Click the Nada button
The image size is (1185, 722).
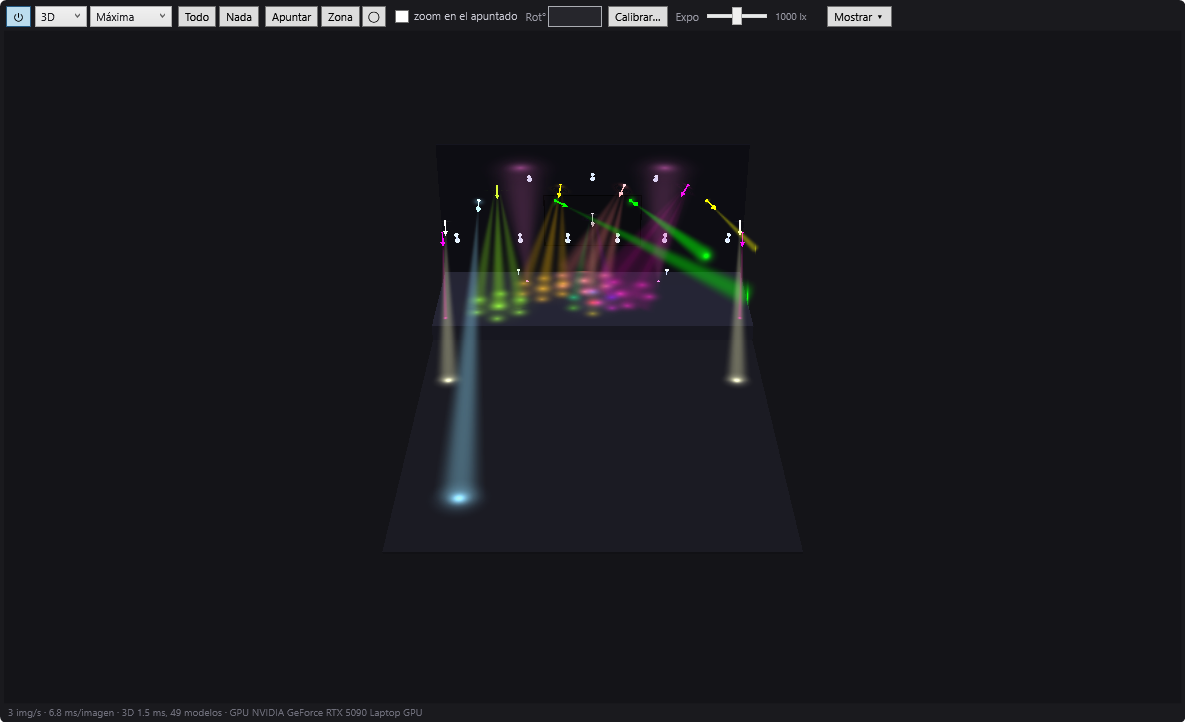click(x=239, y=17)
